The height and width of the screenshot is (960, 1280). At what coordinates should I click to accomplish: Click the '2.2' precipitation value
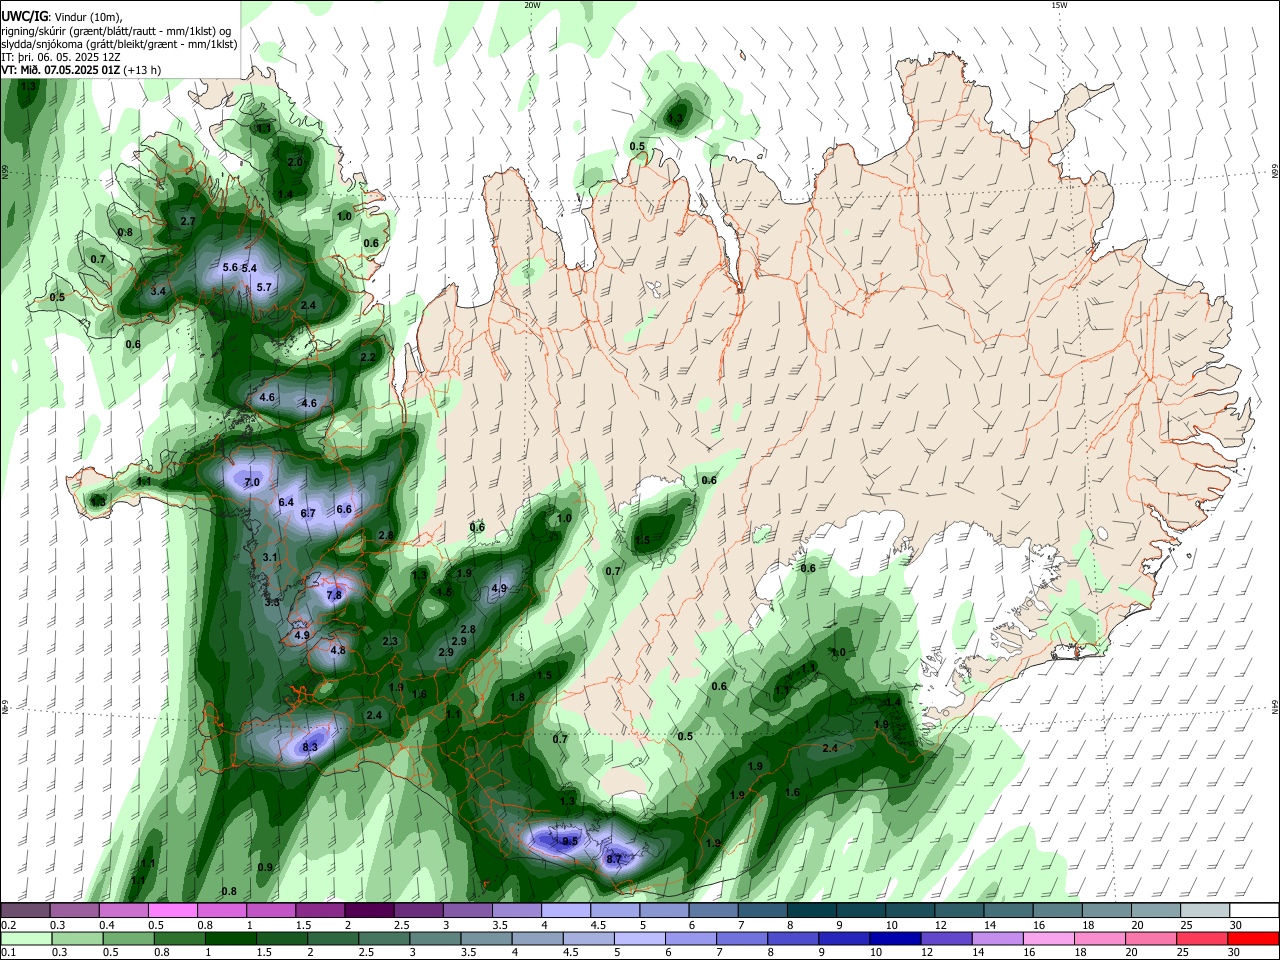pyautogui.click(x=368, y=357)
